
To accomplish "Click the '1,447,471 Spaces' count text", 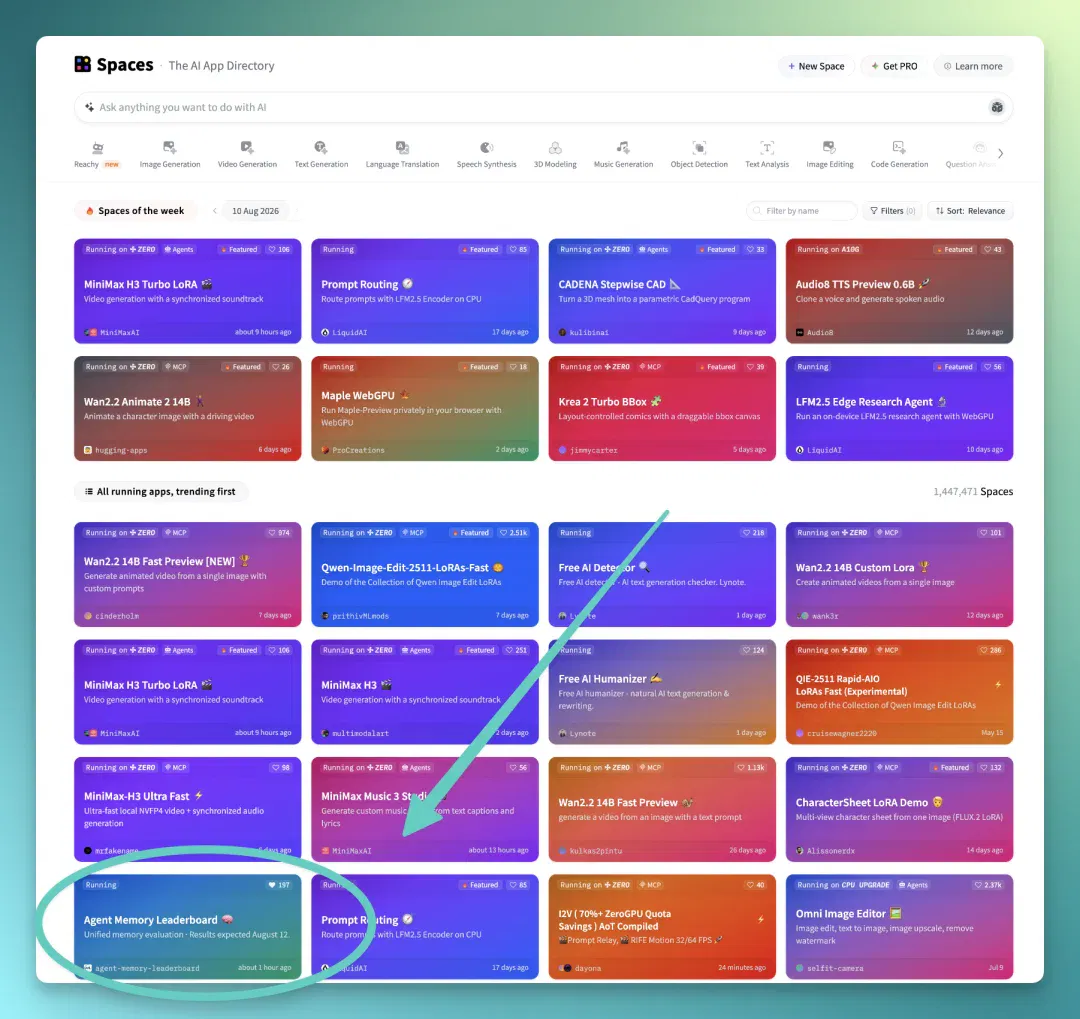I will pyautogui.click(x=973, y=491).
